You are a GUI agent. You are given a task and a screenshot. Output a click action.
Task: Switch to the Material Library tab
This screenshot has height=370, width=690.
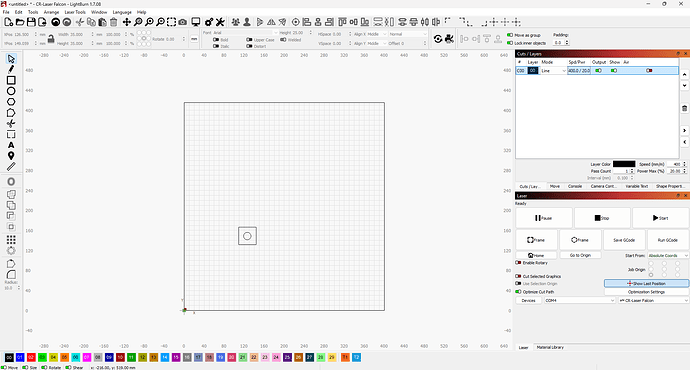click(x=550, y=347)
